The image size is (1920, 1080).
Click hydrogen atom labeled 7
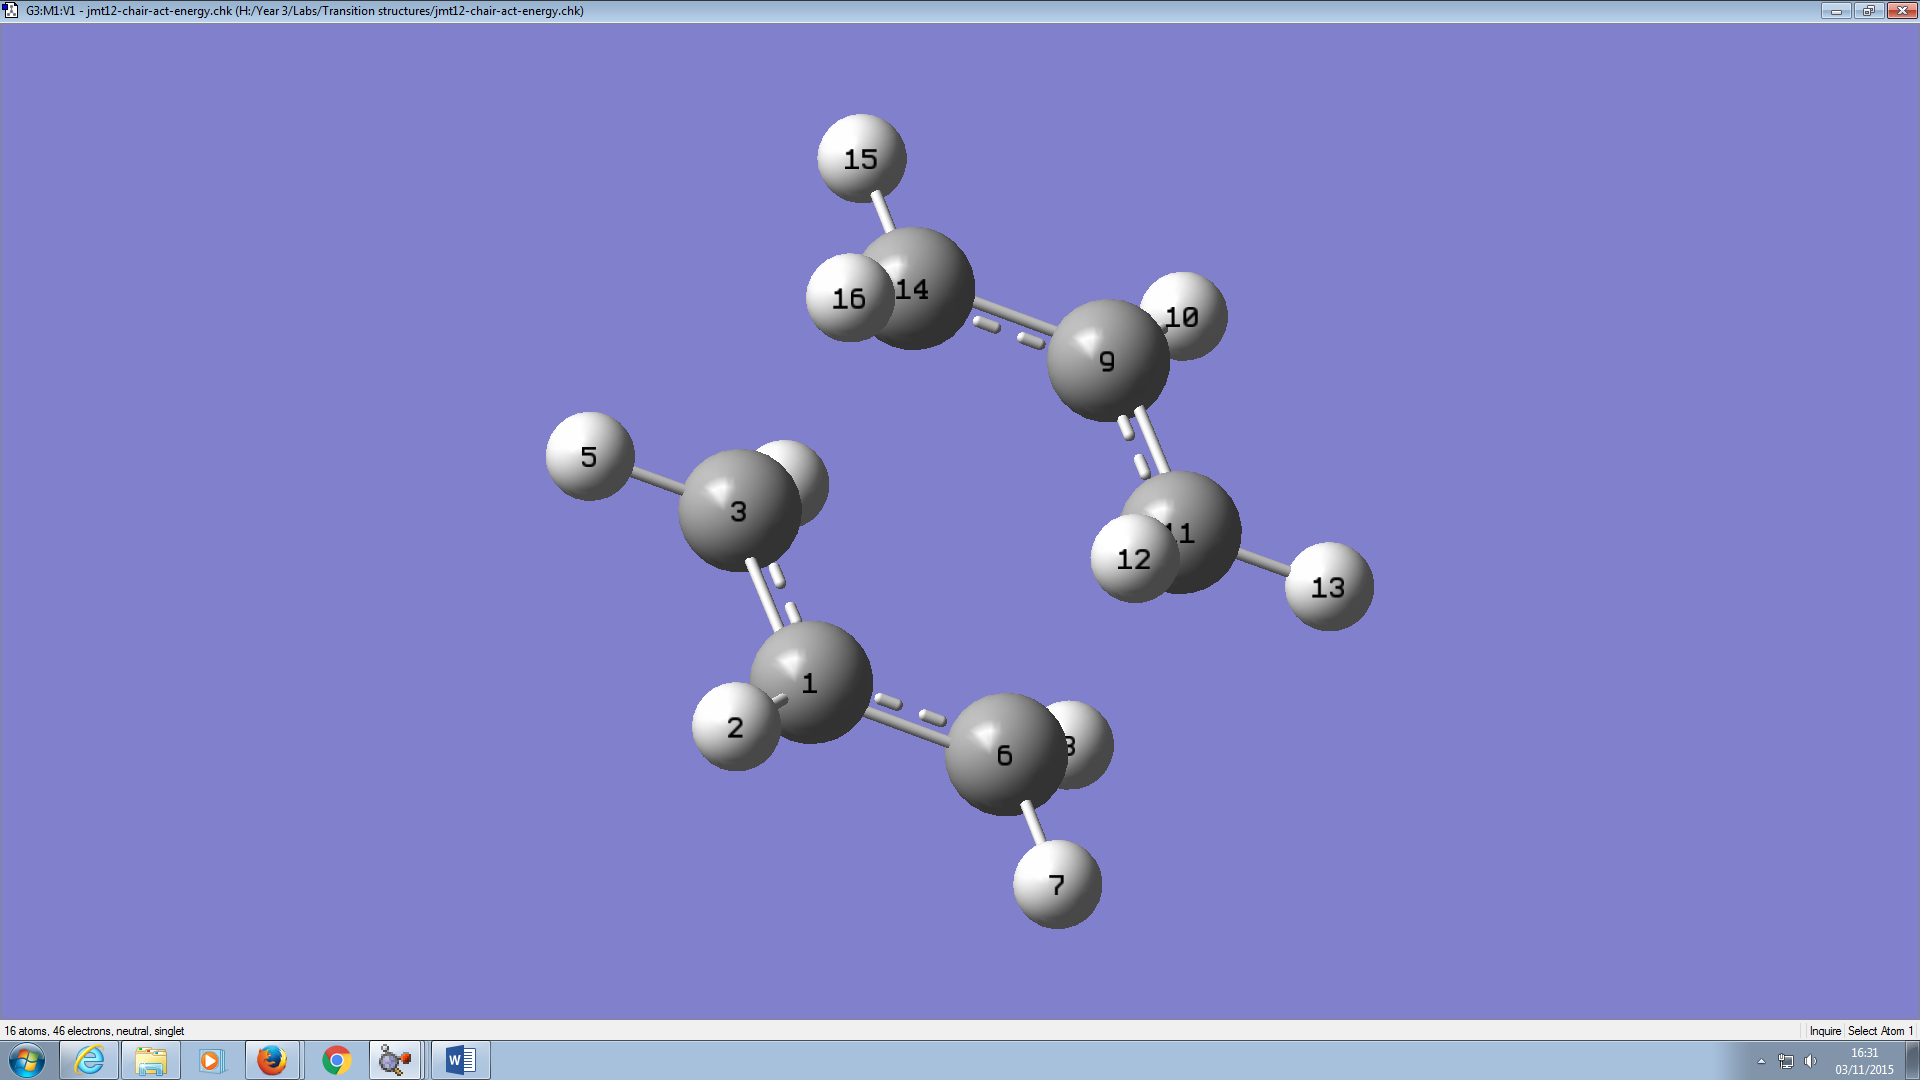pos(1057,884)
